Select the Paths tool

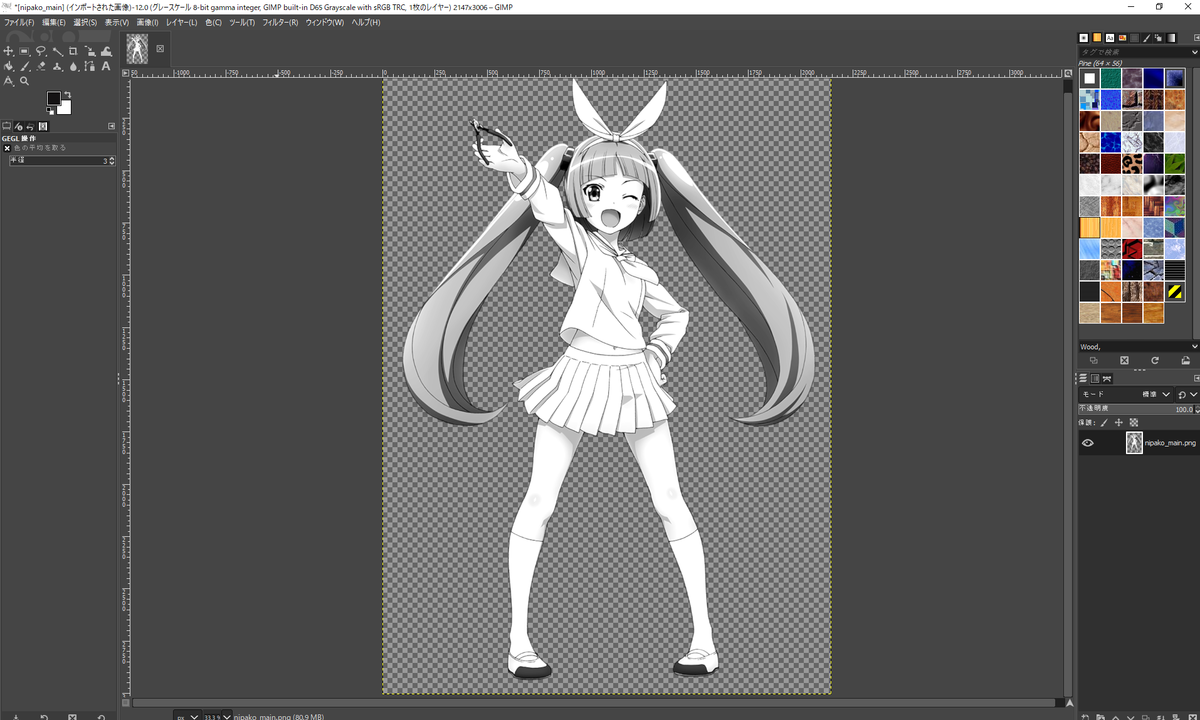[x=90, y=66]
